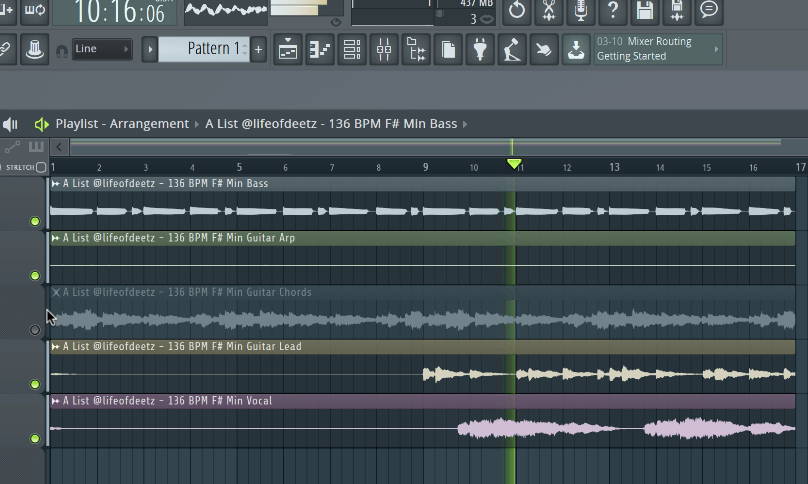Image resolution: width=808 pixels, height=484 pixels.
Task: Click the Guitar Chords gray waveform
Action: 423,320
